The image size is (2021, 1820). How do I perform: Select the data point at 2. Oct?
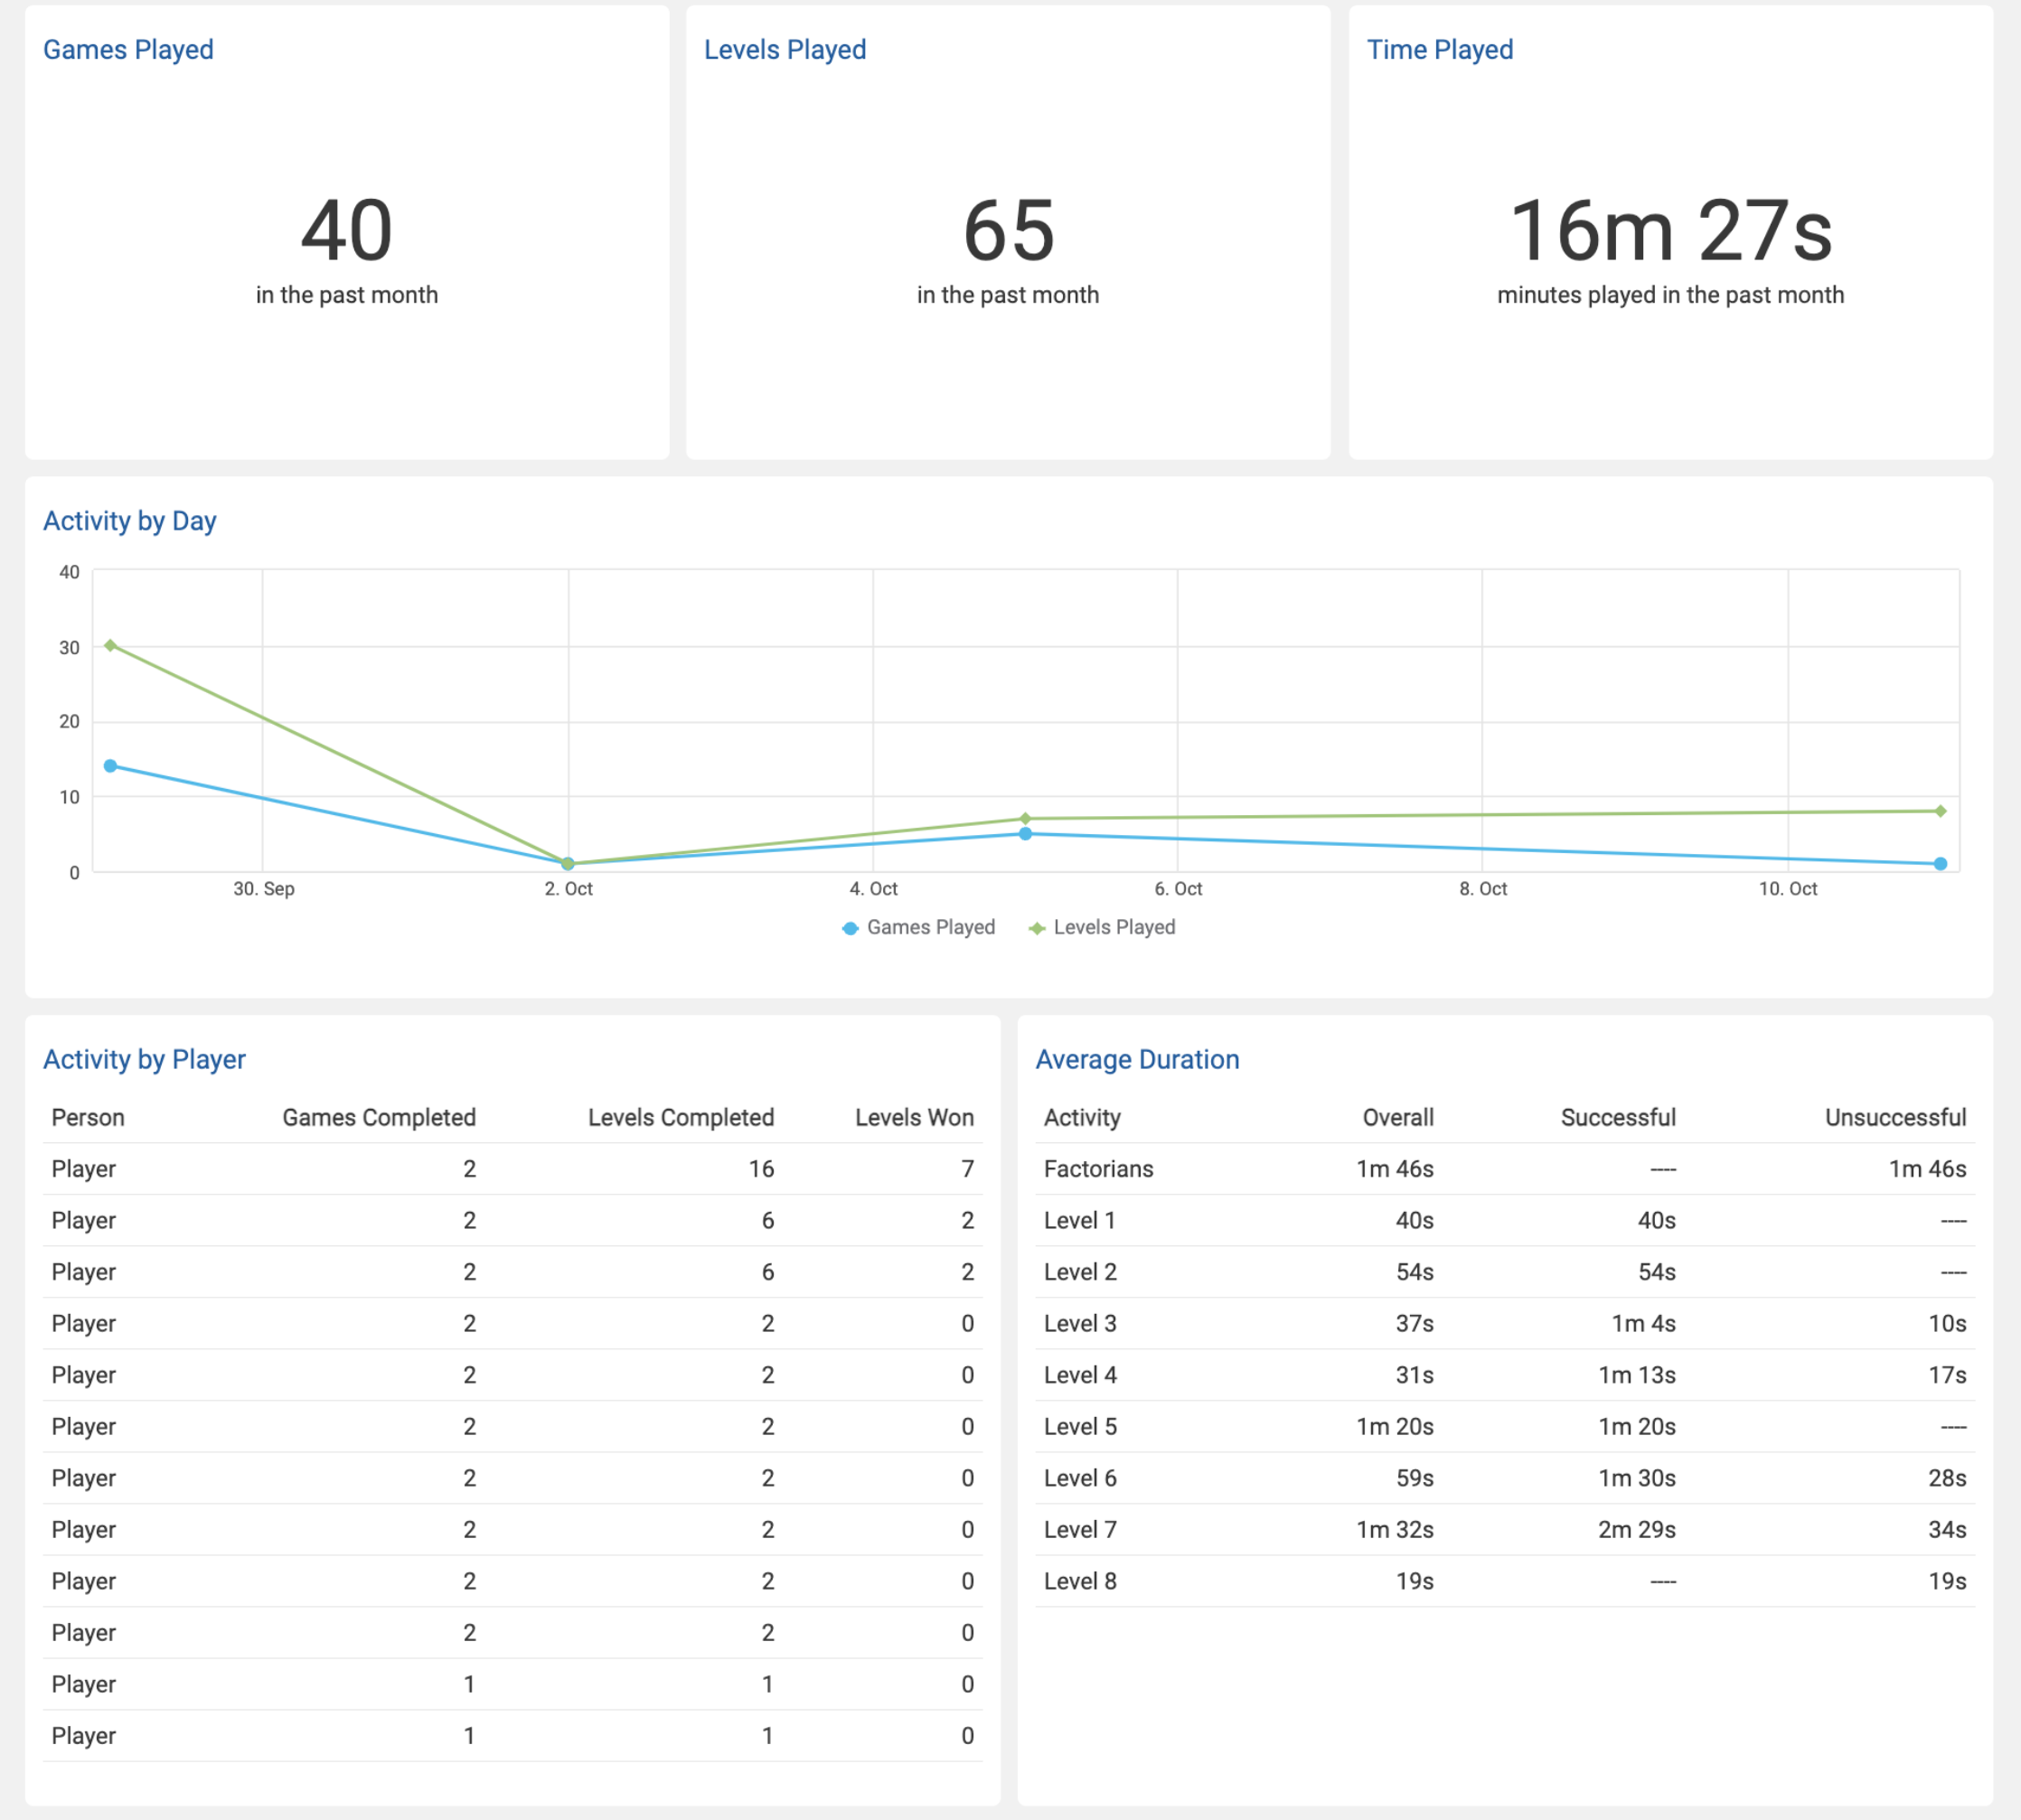coord(568,863)
